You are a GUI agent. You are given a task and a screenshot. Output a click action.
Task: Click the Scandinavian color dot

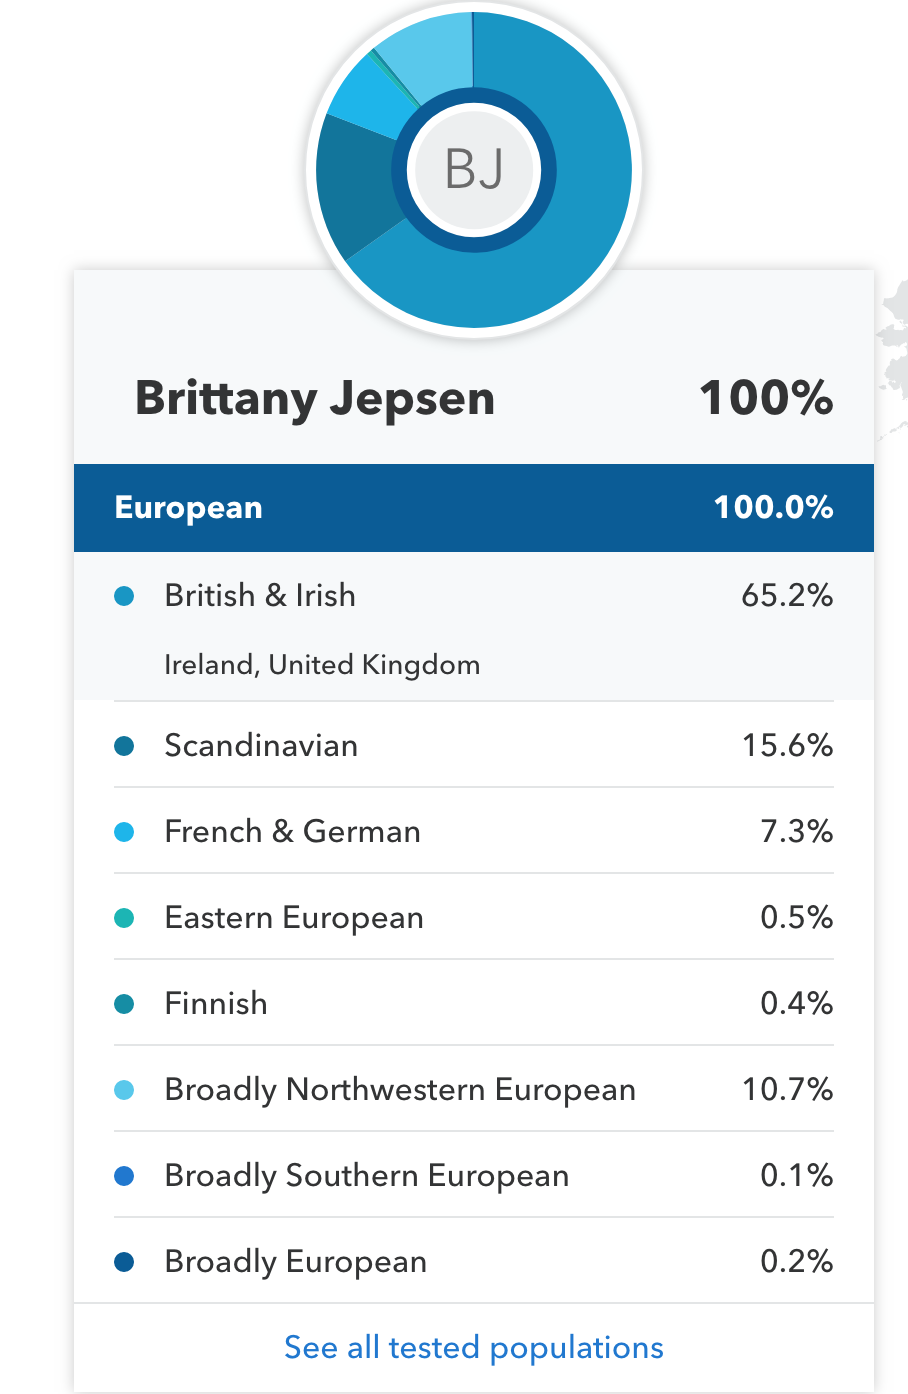(x=125, y=746)
